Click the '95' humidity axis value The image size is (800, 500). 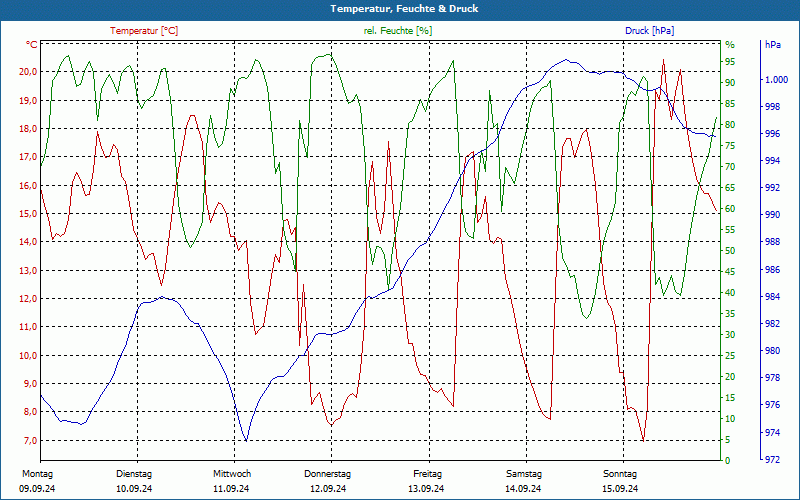730,62
